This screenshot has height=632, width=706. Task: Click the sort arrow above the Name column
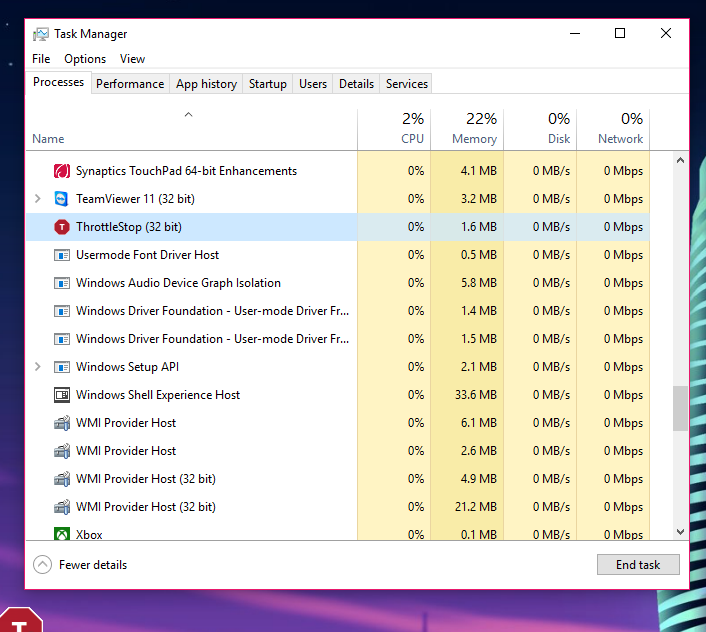[189, 115]
